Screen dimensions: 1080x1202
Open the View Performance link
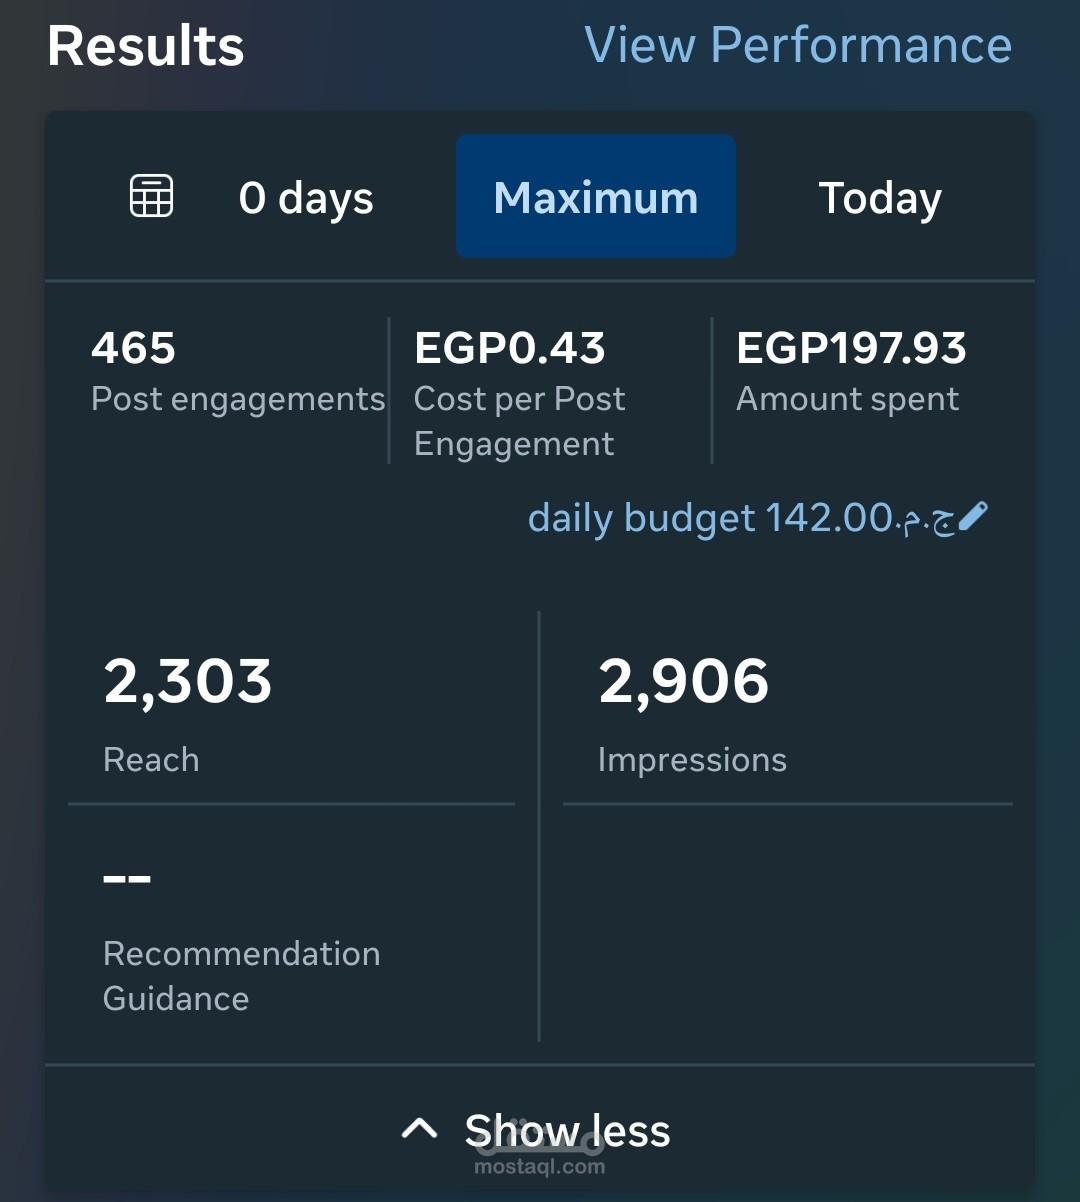pos(797,46)
